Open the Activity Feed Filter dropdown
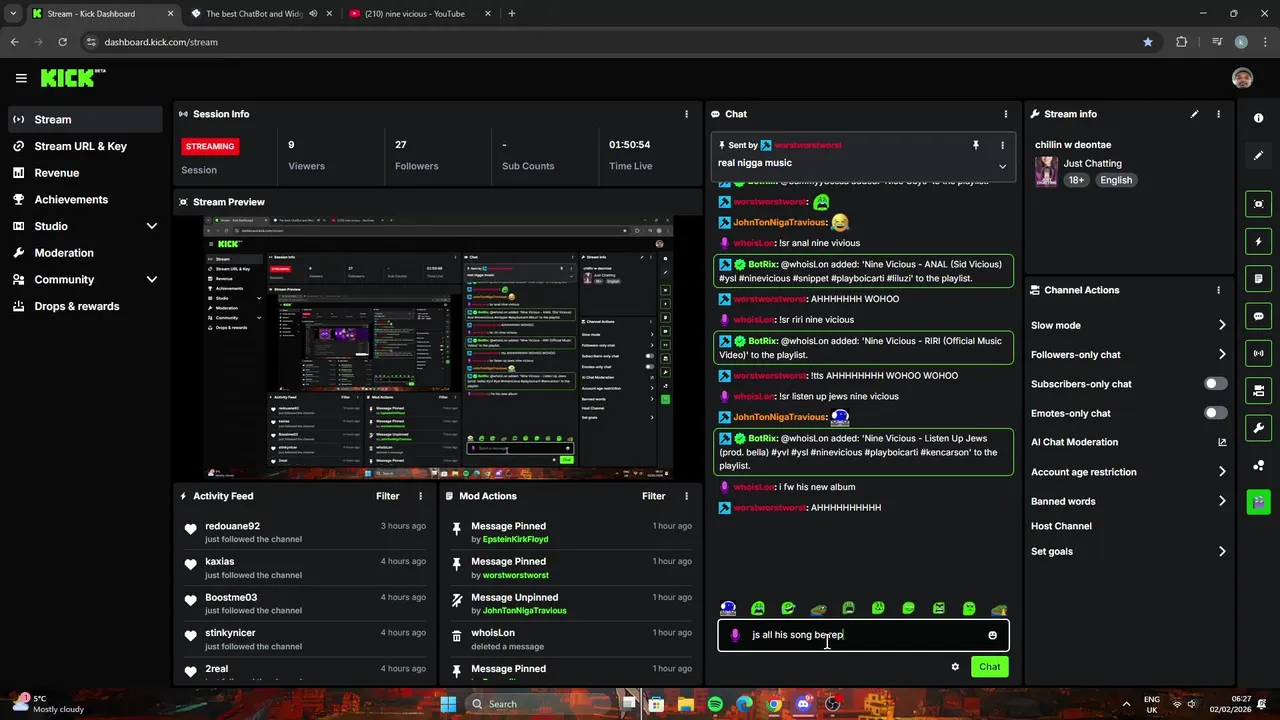Image resolution: width=1280 pixels, height=720 pixels. pyautogui.click(x=387, y=496)
